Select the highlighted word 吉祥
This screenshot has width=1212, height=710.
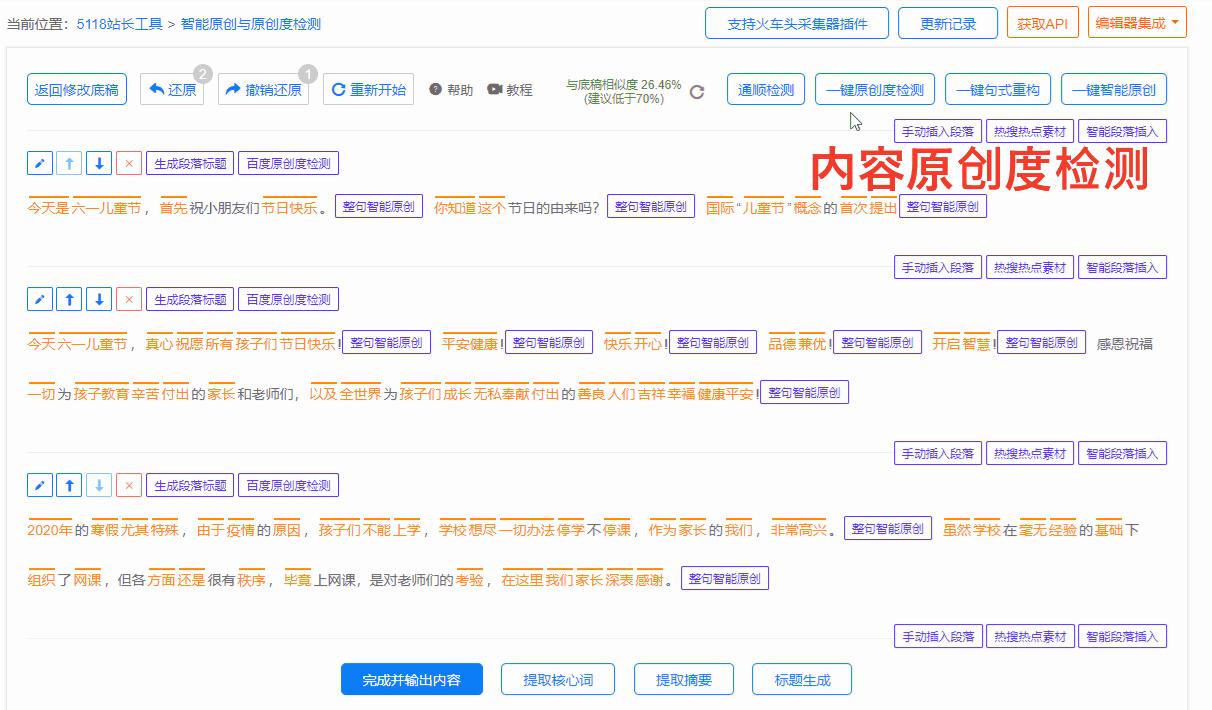point(651,394)
